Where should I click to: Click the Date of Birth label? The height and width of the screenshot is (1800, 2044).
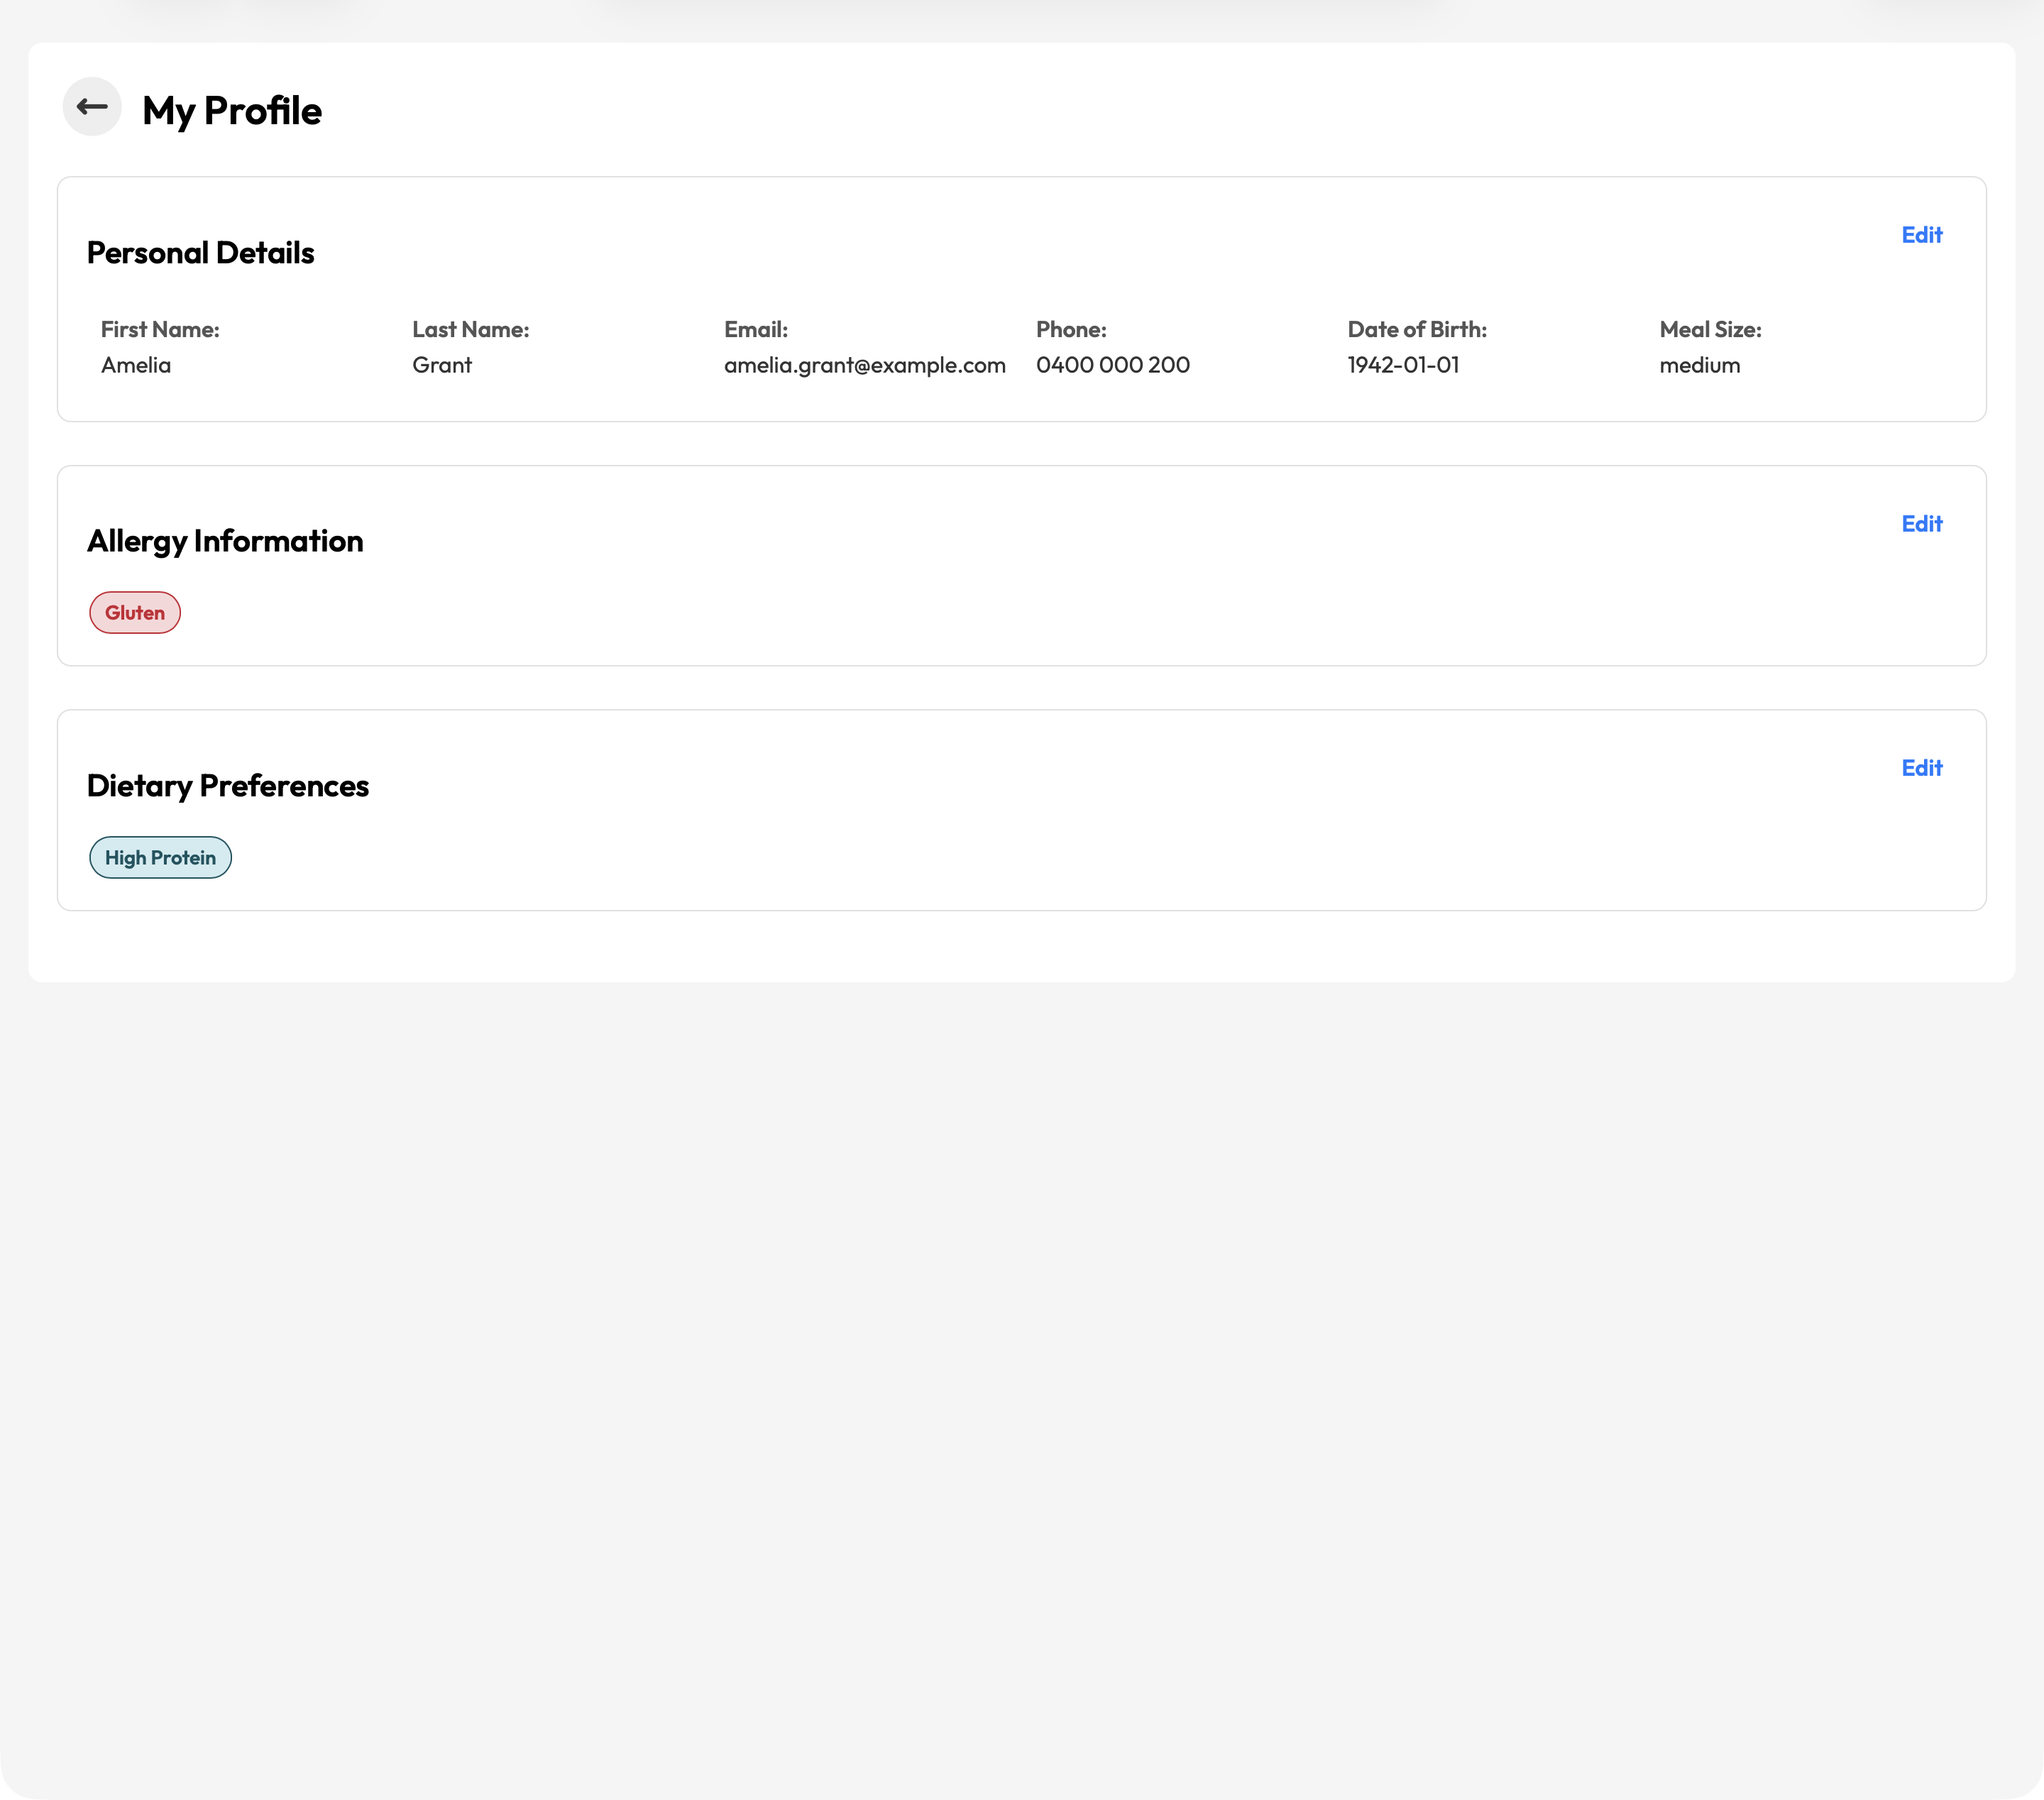coord(1417,330)
